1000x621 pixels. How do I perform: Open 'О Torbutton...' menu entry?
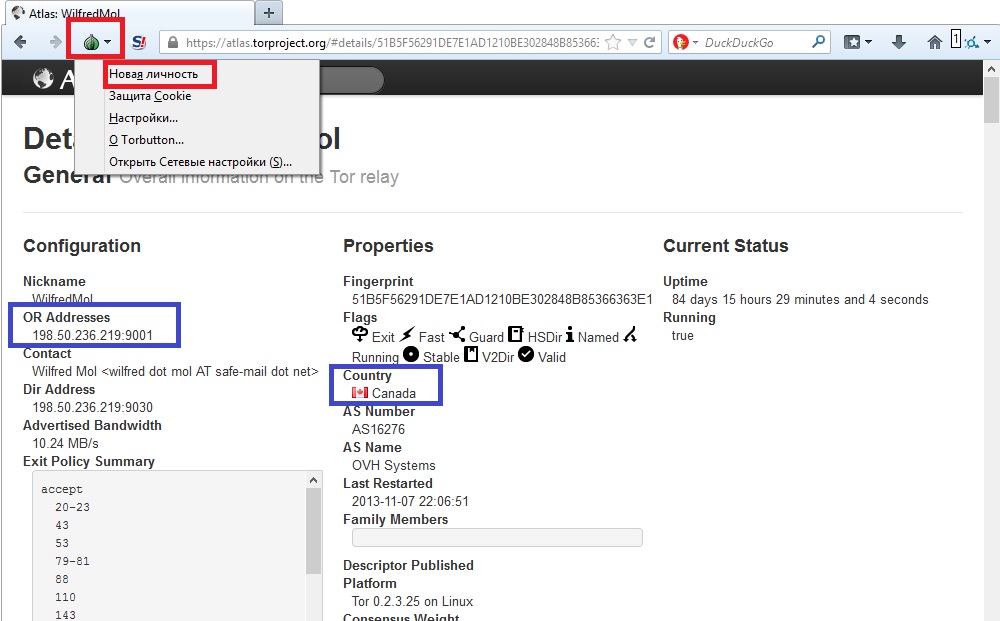[146, 140]
